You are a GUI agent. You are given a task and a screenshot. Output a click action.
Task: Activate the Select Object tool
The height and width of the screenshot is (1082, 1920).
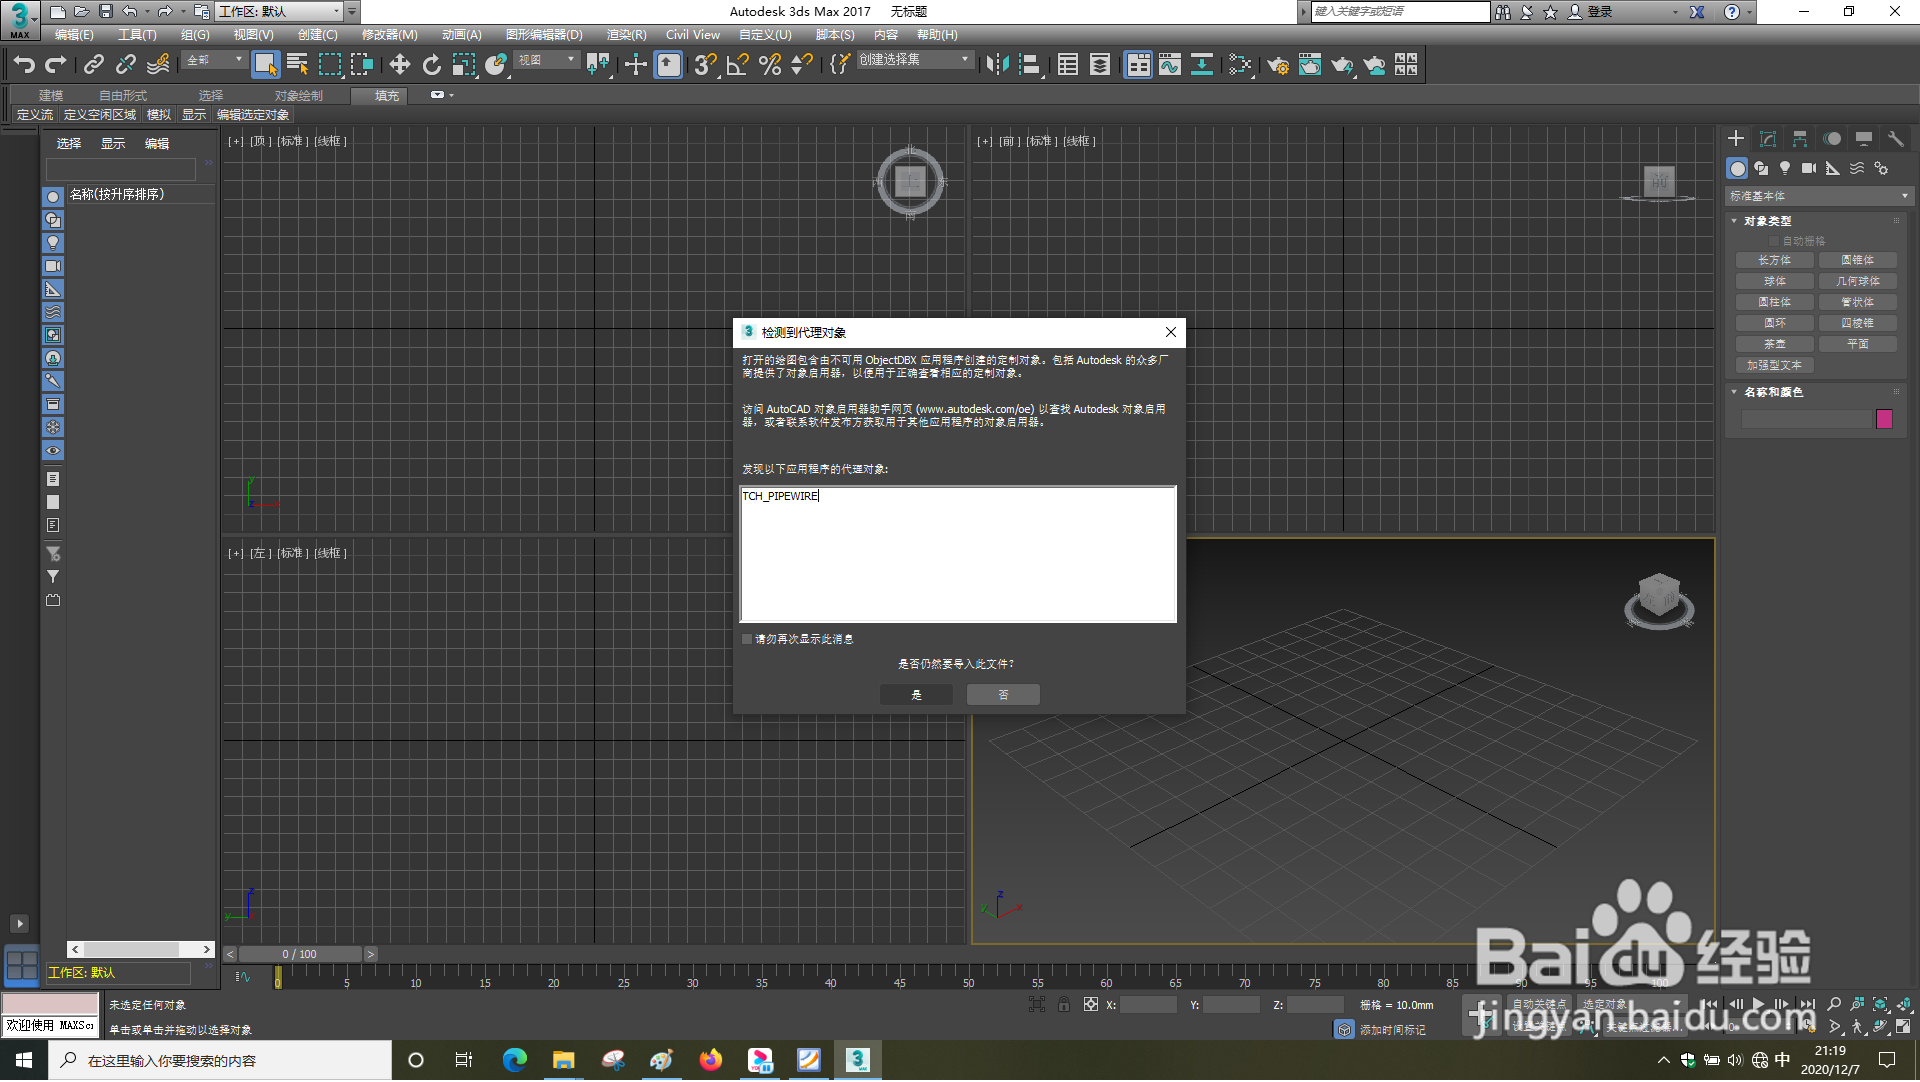tap(265, 65)
